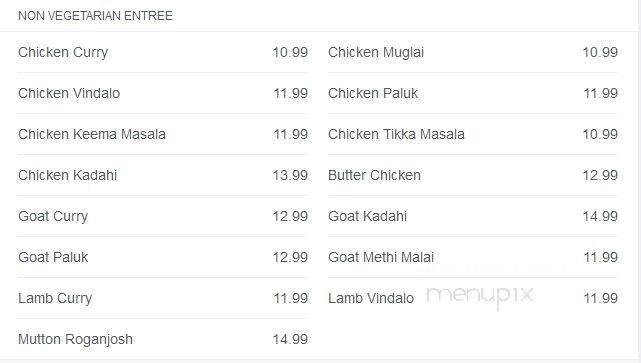641x363 pixels.
Task: Click the NON VEGETARIAN ENTREE section header
Action: pos(95,16)
